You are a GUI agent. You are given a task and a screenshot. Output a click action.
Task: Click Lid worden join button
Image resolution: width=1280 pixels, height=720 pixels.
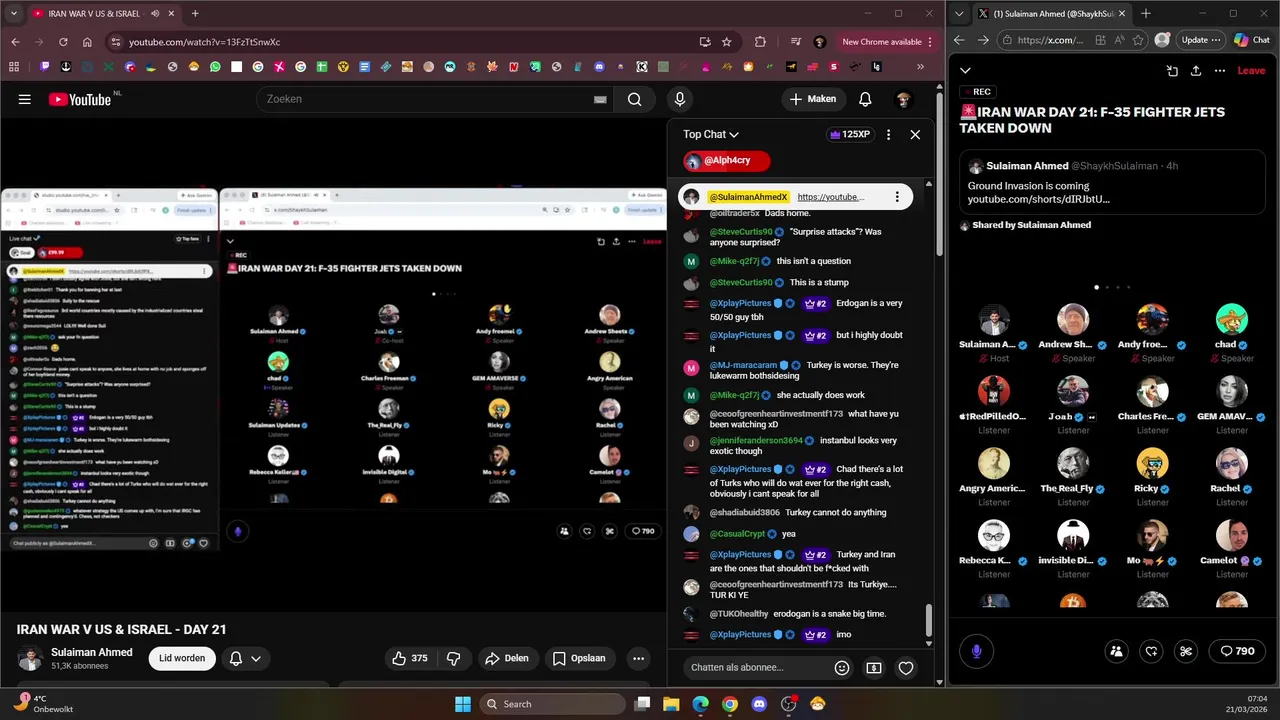pyautogui.click(x=182, y=658)
